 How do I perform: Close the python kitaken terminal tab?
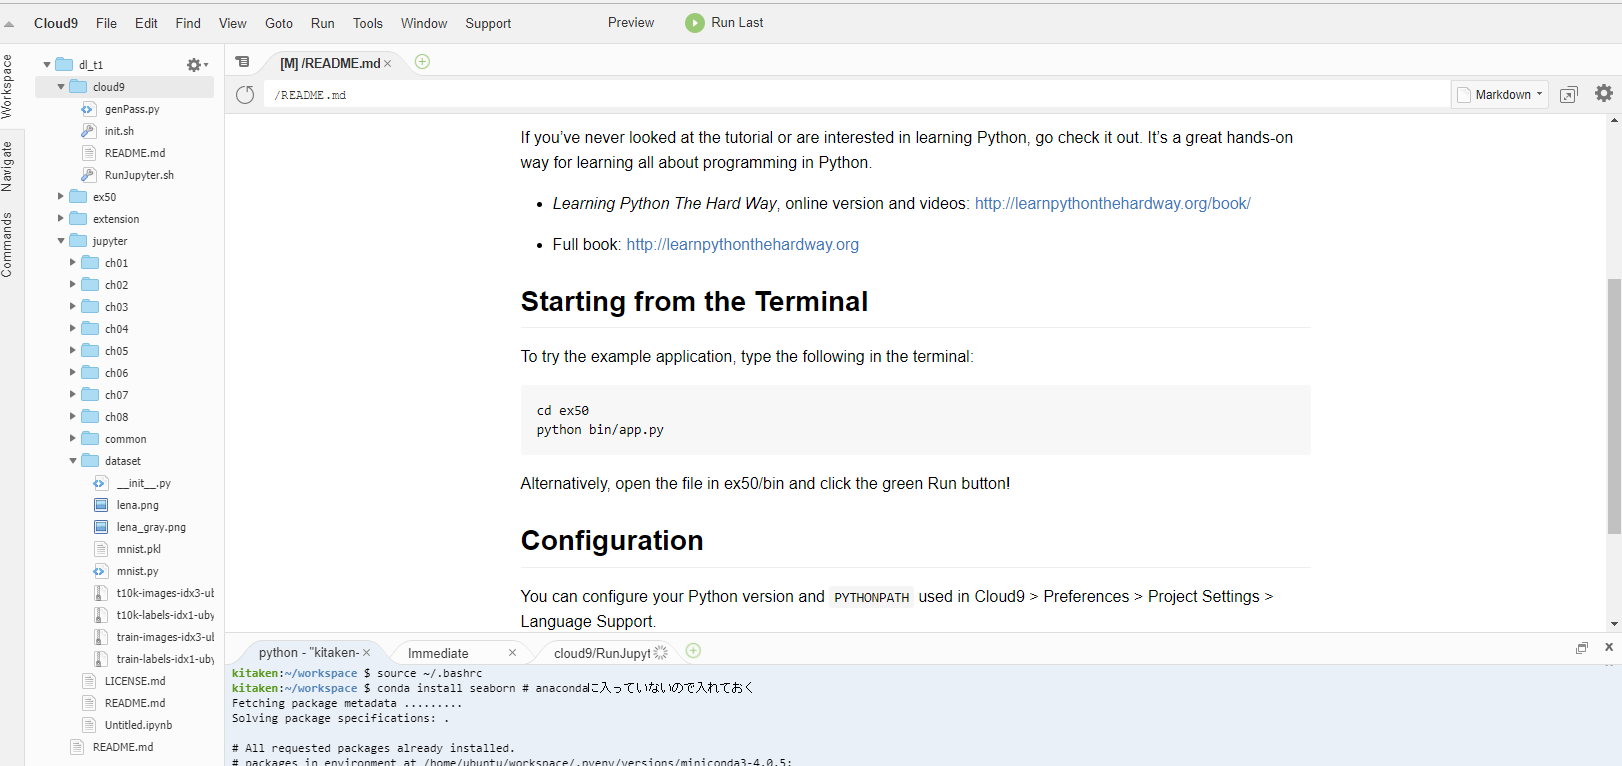[x=366, y=653]
